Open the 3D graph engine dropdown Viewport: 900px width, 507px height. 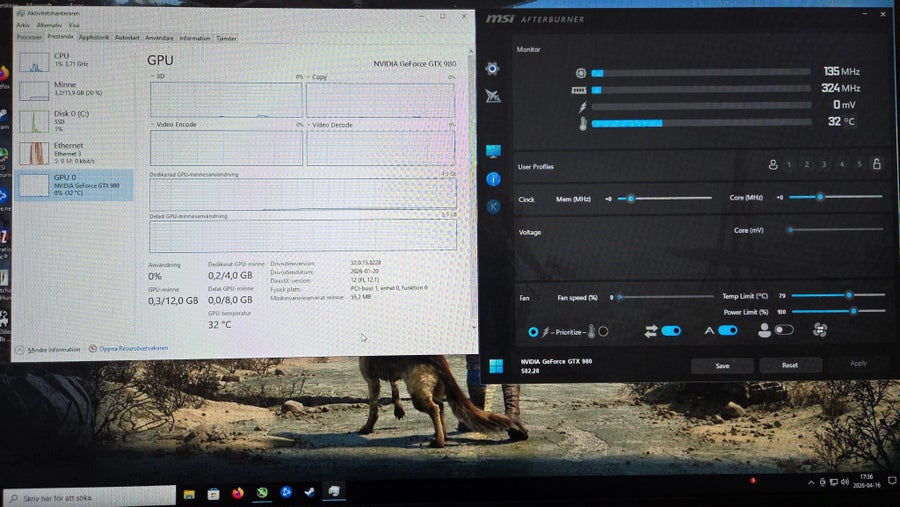point(157,76)
